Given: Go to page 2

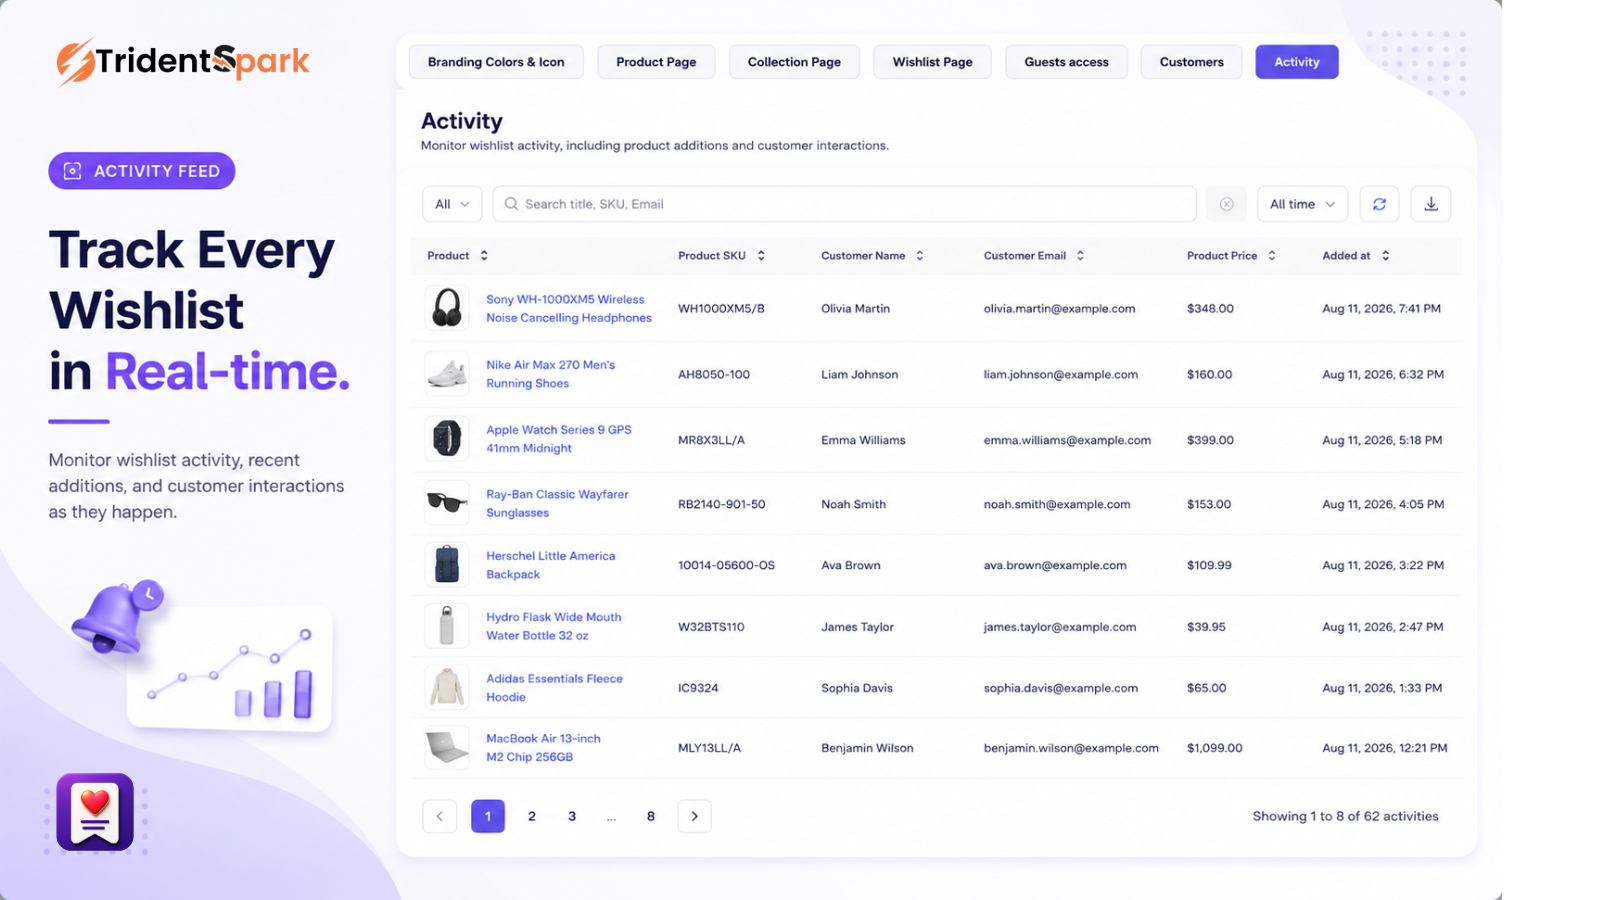Looking at the screenshot, I should (x=532, y=816).
